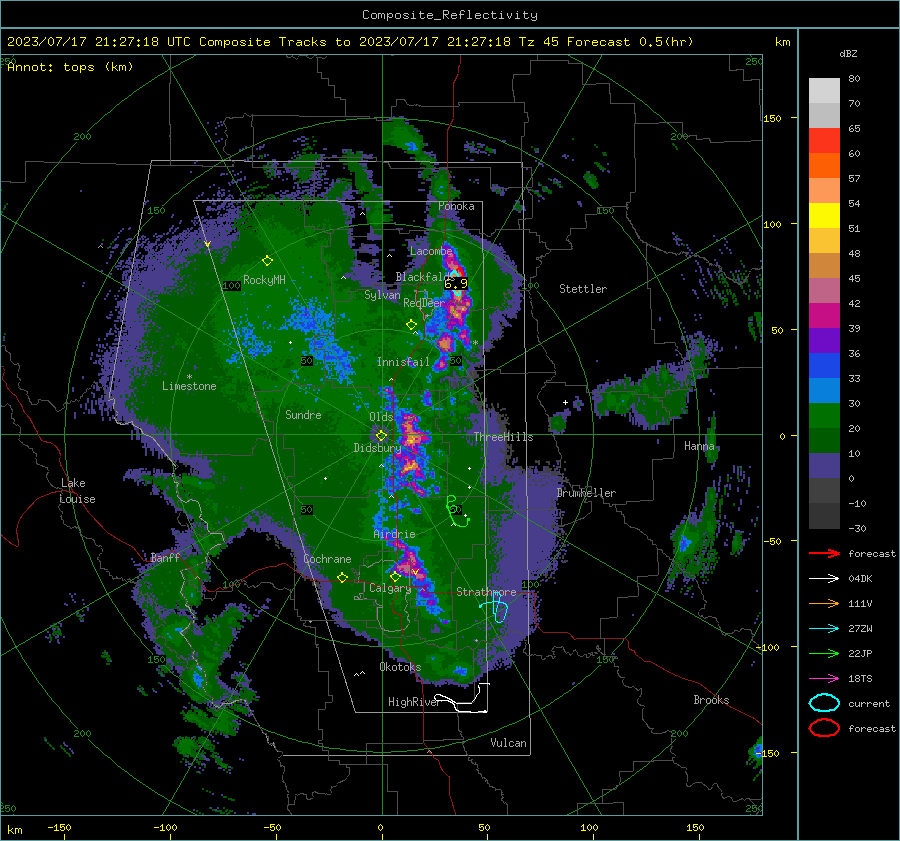
Task: Select the white 04DK track arrow
Action: [824, 579]
